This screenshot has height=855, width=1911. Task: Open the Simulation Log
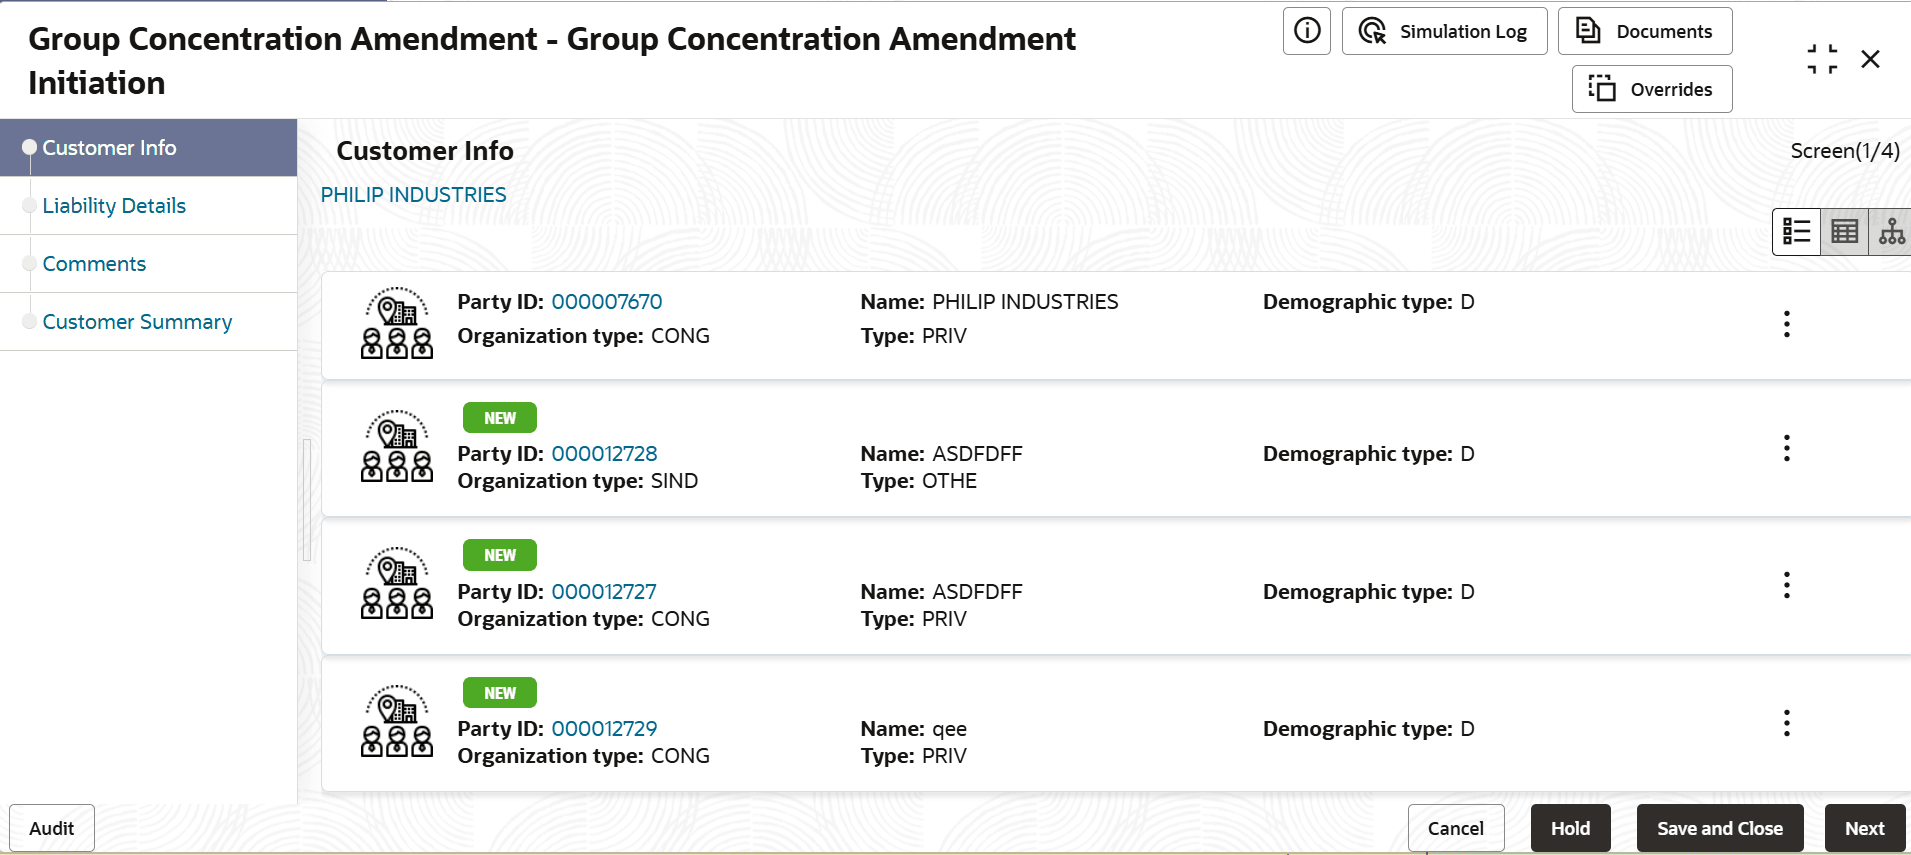(x=1444, y=31)
